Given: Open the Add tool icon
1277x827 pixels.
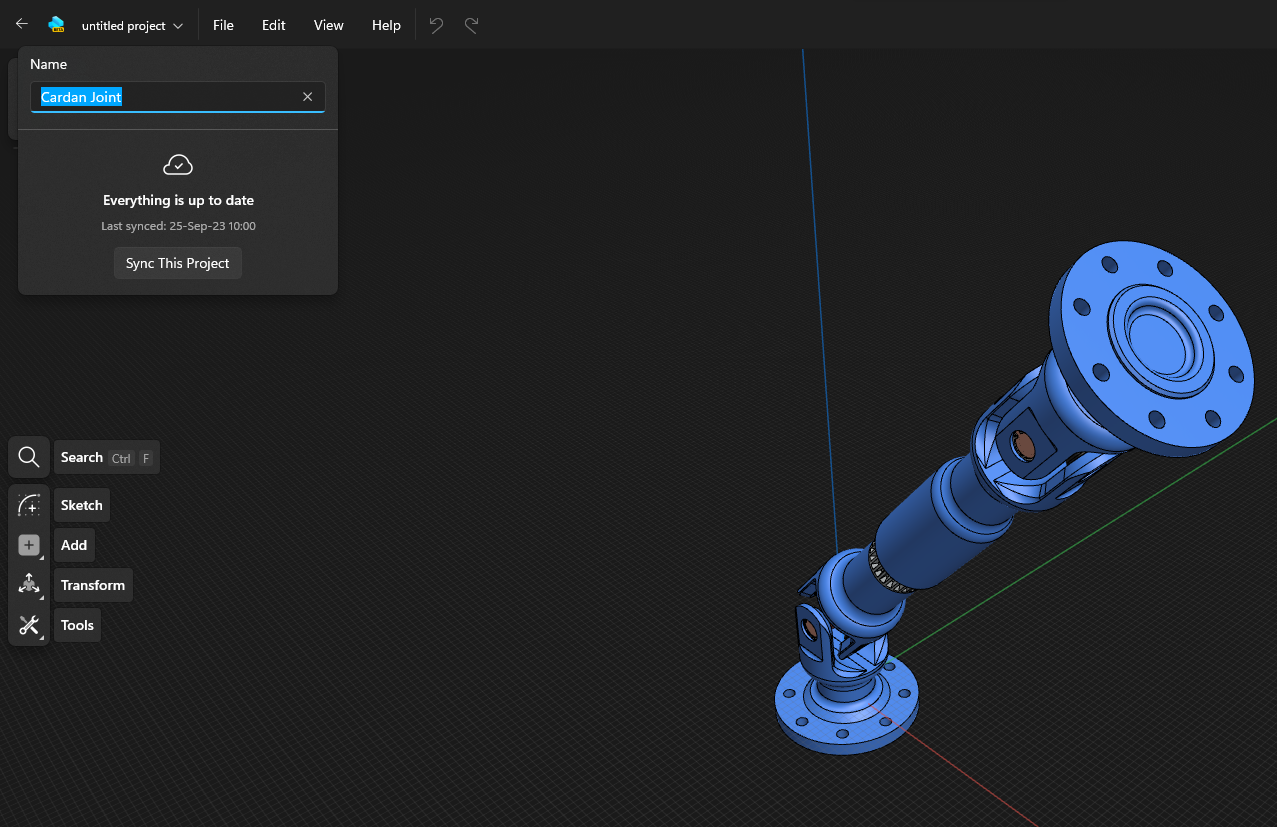Looking at the screenshot, I should (x=29, y=545).
